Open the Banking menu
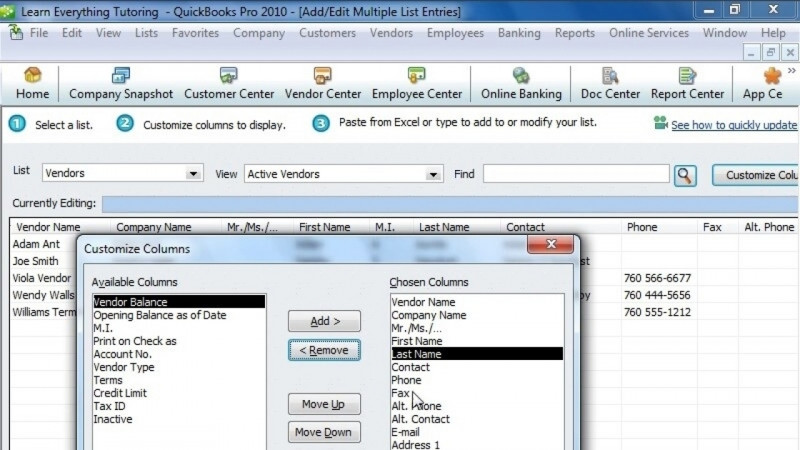 (x=519, y=33)
